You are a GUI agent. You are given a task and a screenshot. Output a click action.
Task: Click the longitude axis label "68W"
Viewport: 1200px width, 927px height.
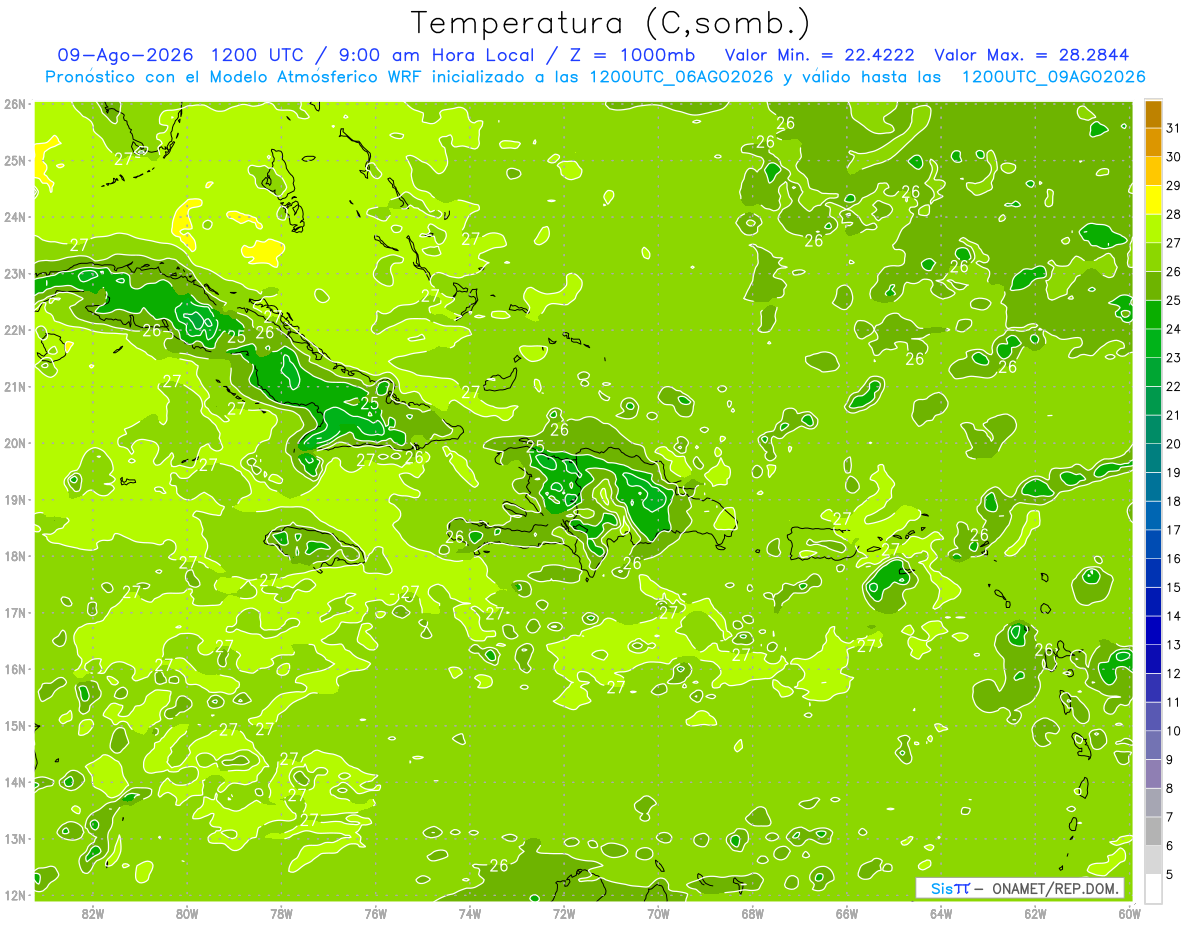click(x=752, y=913)
